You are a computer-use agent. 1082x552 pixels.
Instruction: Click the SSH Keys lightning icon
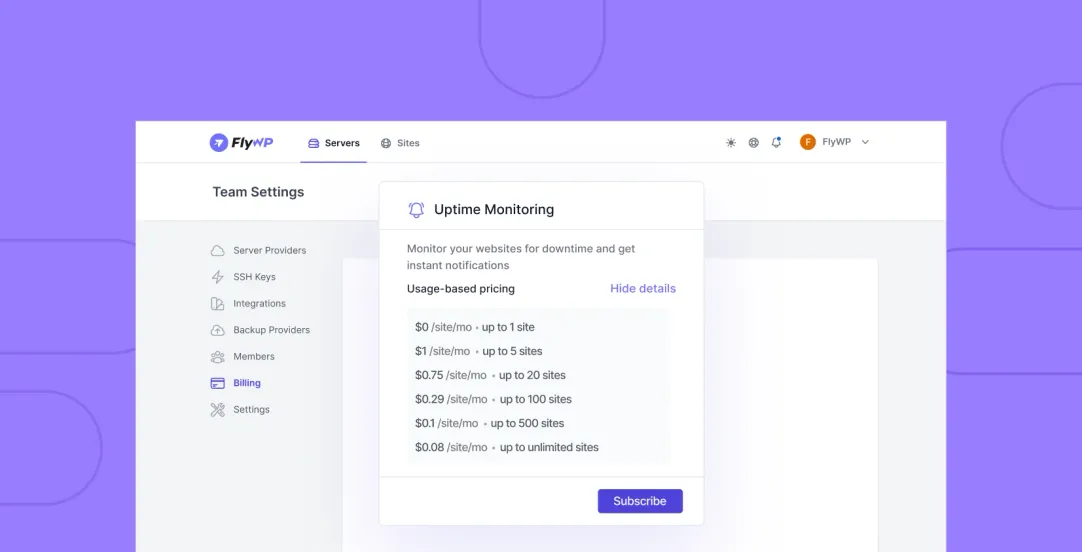point(217,277)
